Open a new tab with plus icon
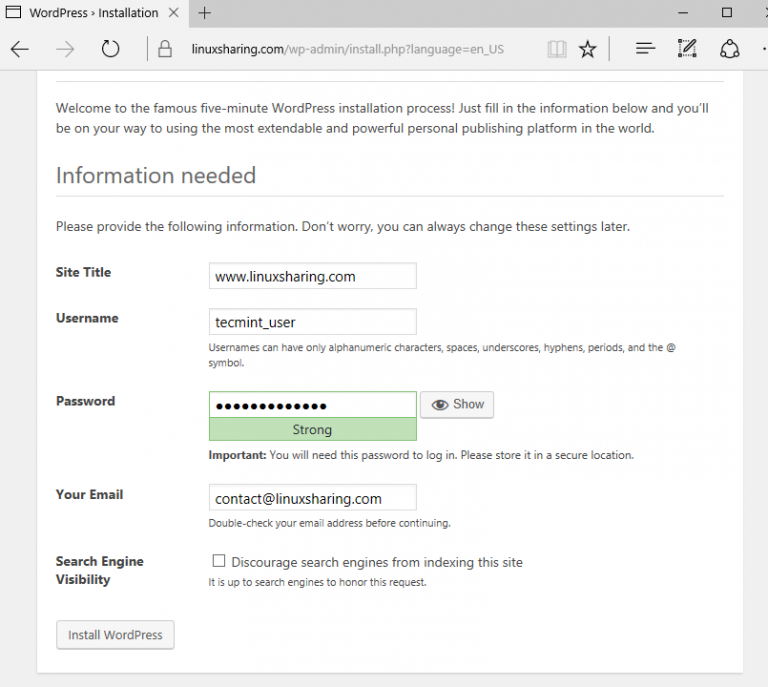Viewport: 768px width, 687px height. 204,13
